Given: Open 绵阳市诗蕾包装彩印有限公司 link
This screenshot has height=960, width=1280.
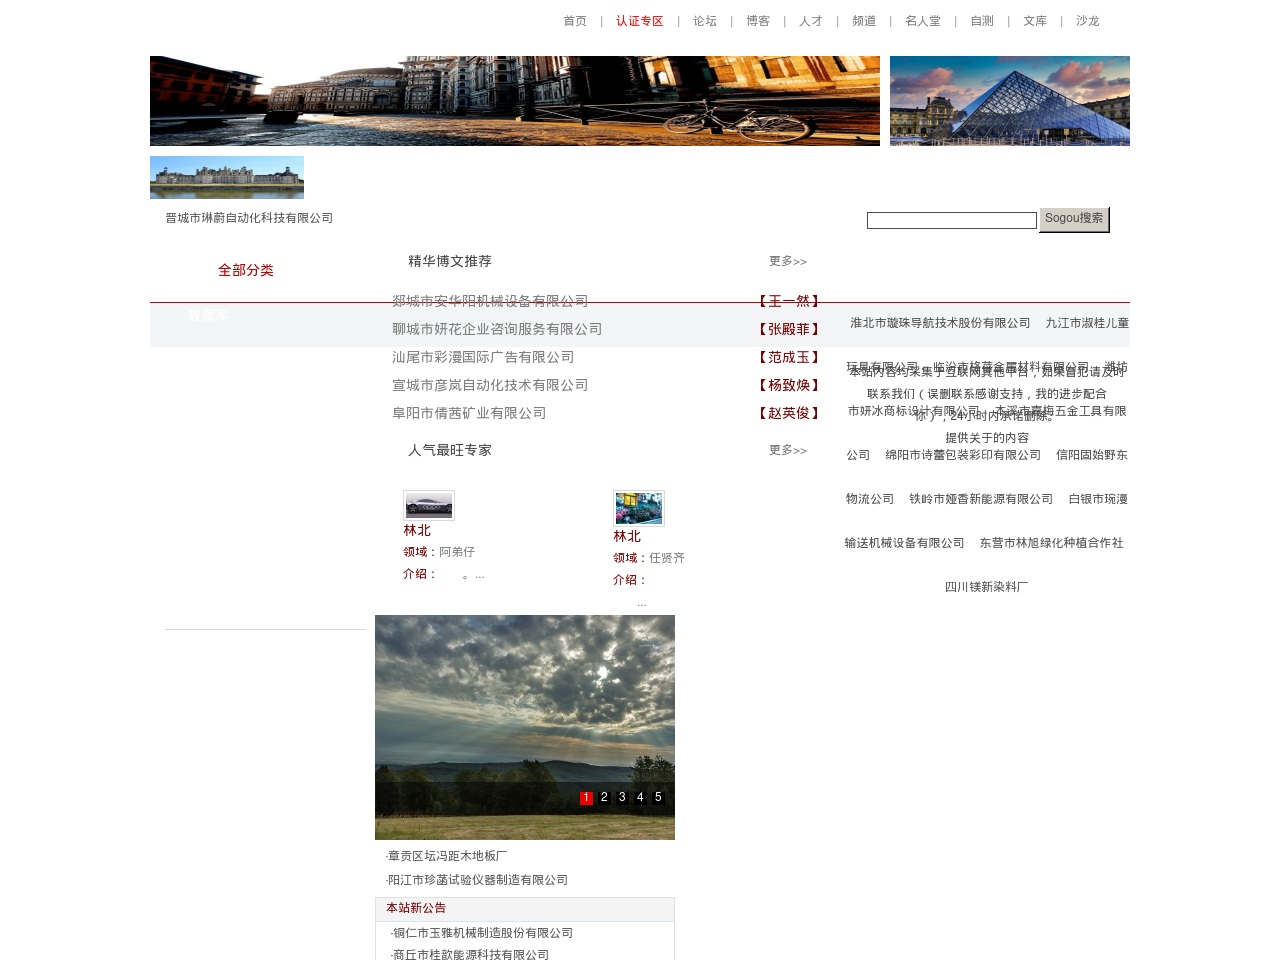Looking at the screenshot, I should tap(963, 455).
